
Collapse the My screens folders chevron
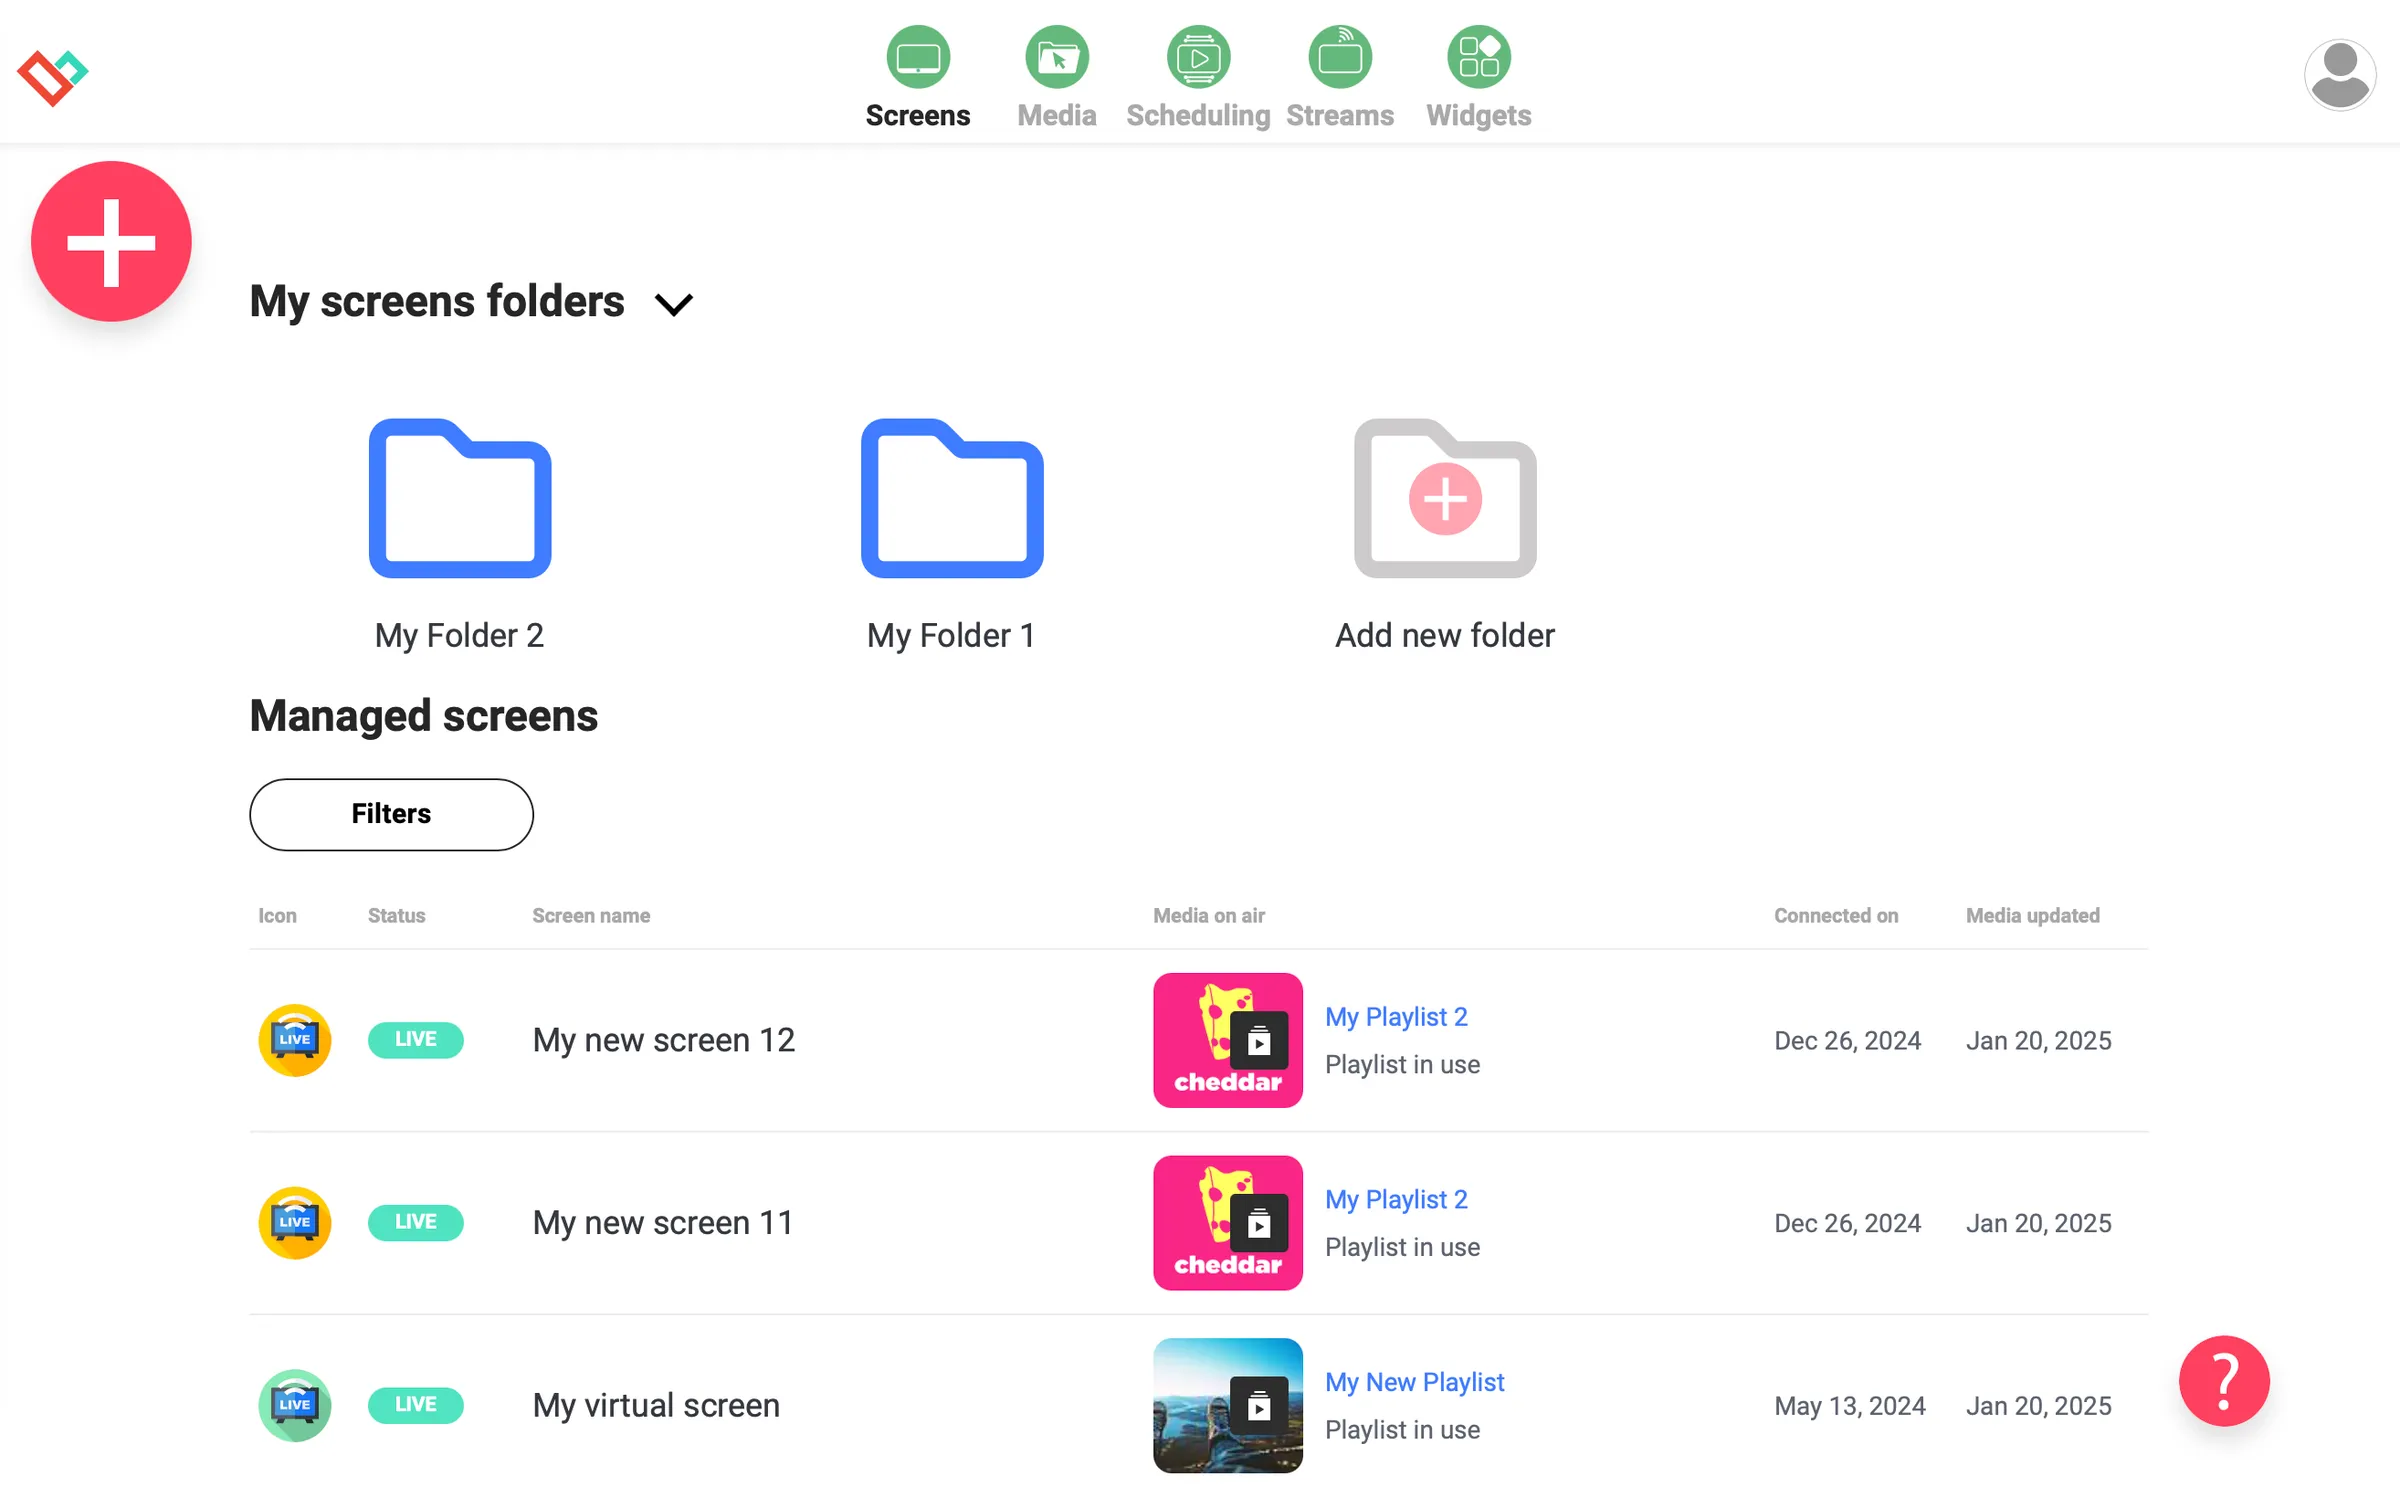673,304
